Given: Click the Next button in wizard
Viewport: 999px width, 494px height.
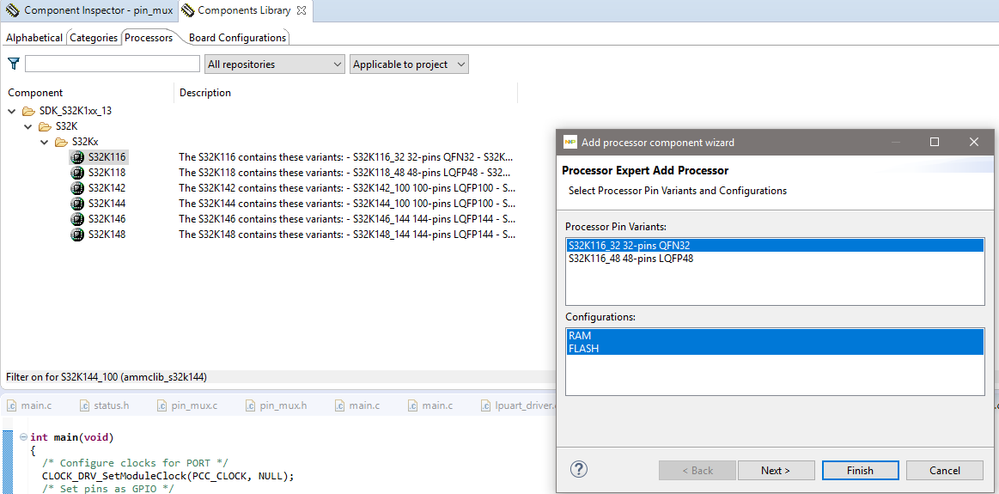Looking at the screenshot, I should (x=775, y=470).
